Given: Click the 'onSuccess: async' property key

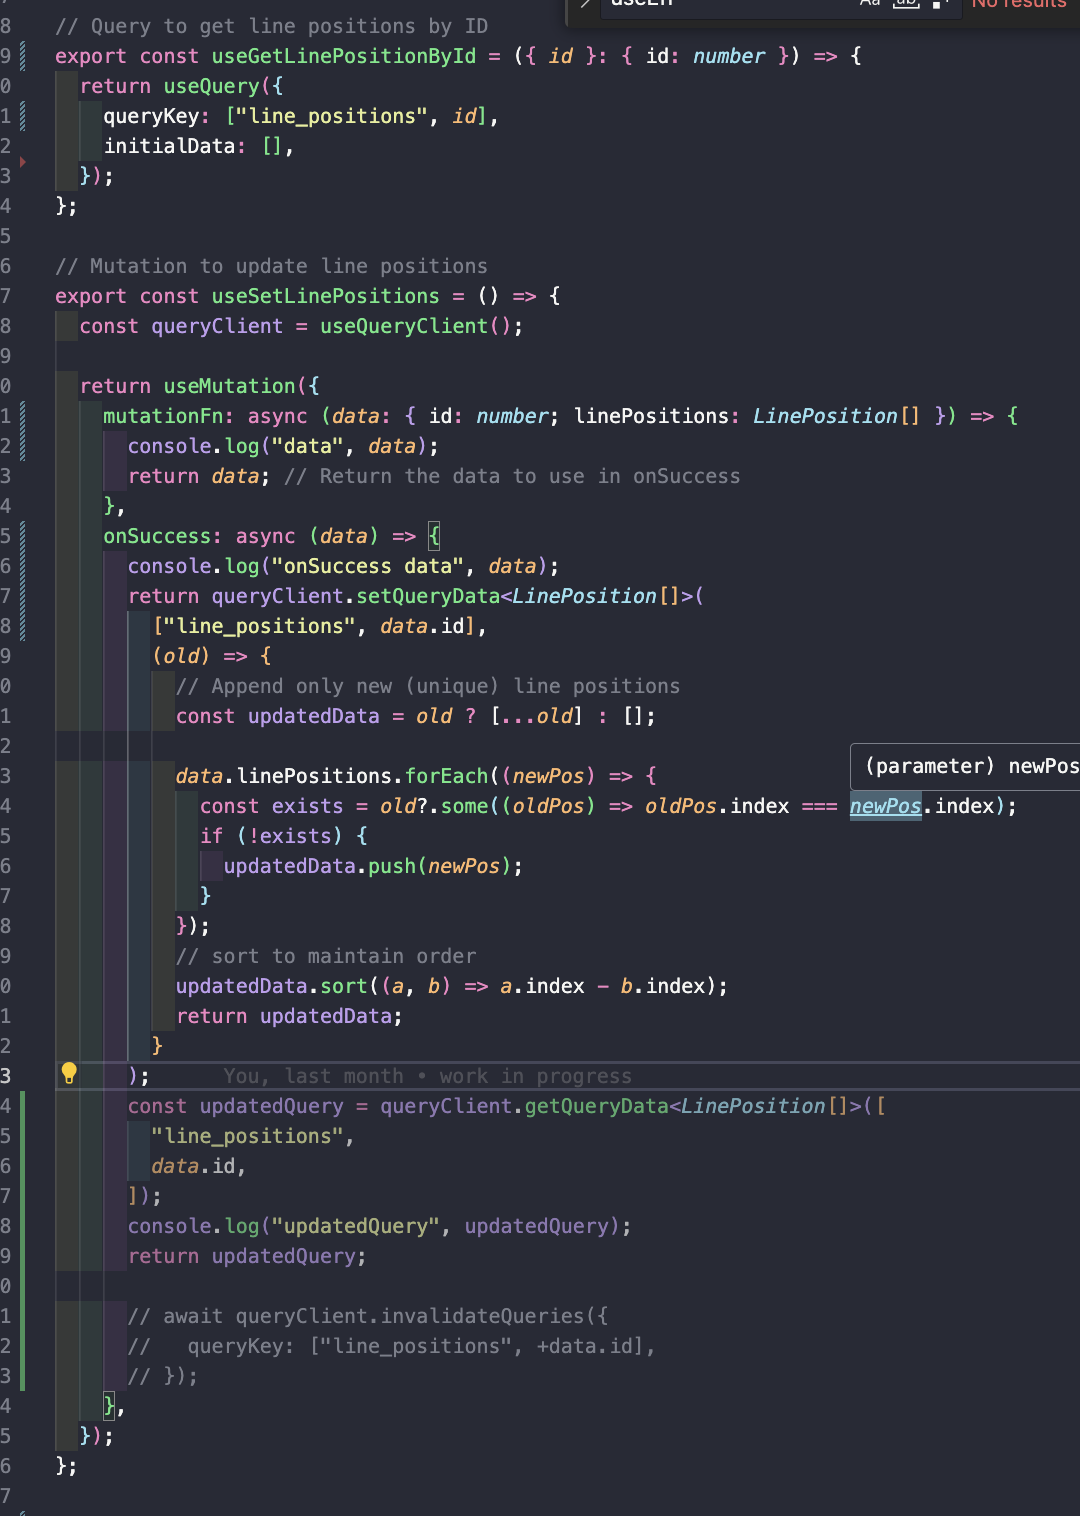Looking at the screenshot, I should click(199, 536).
